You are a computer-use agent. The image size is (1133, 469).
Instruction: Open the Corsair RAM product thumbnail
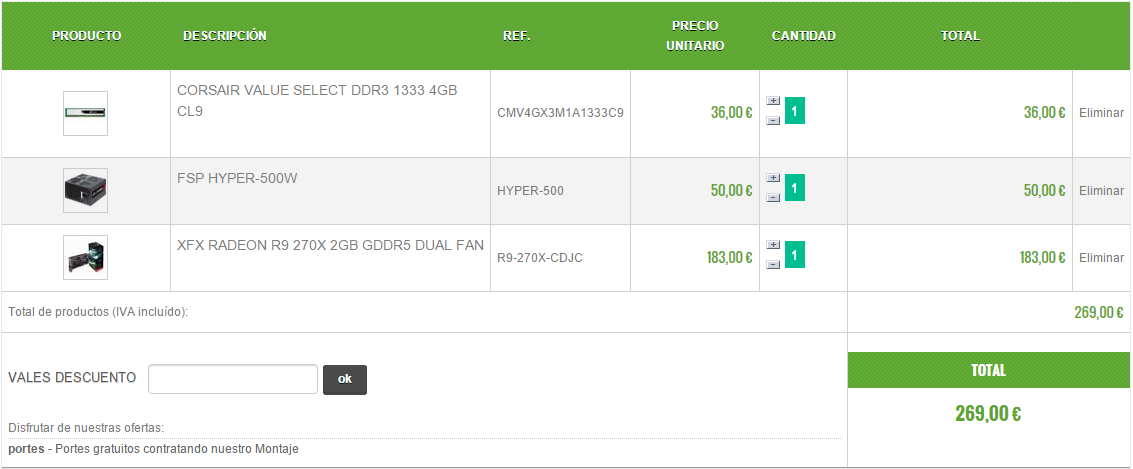point(85,113)
